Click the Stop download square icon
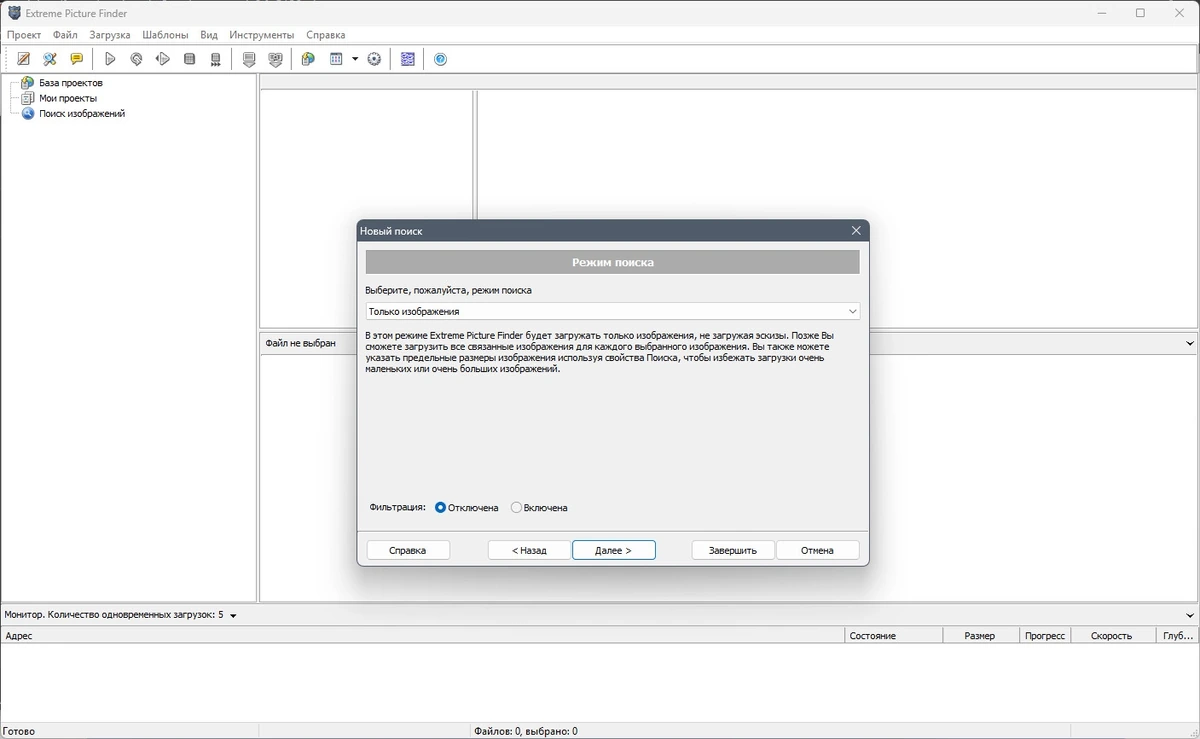 pyautogui.click(x=189, y=59)
